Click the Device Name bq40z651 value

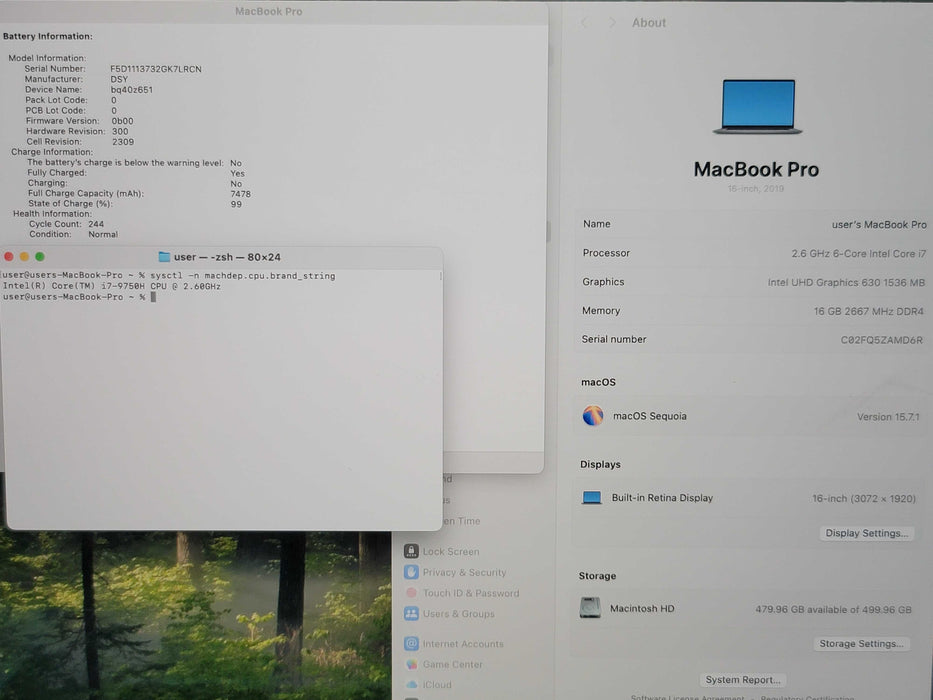132,90
